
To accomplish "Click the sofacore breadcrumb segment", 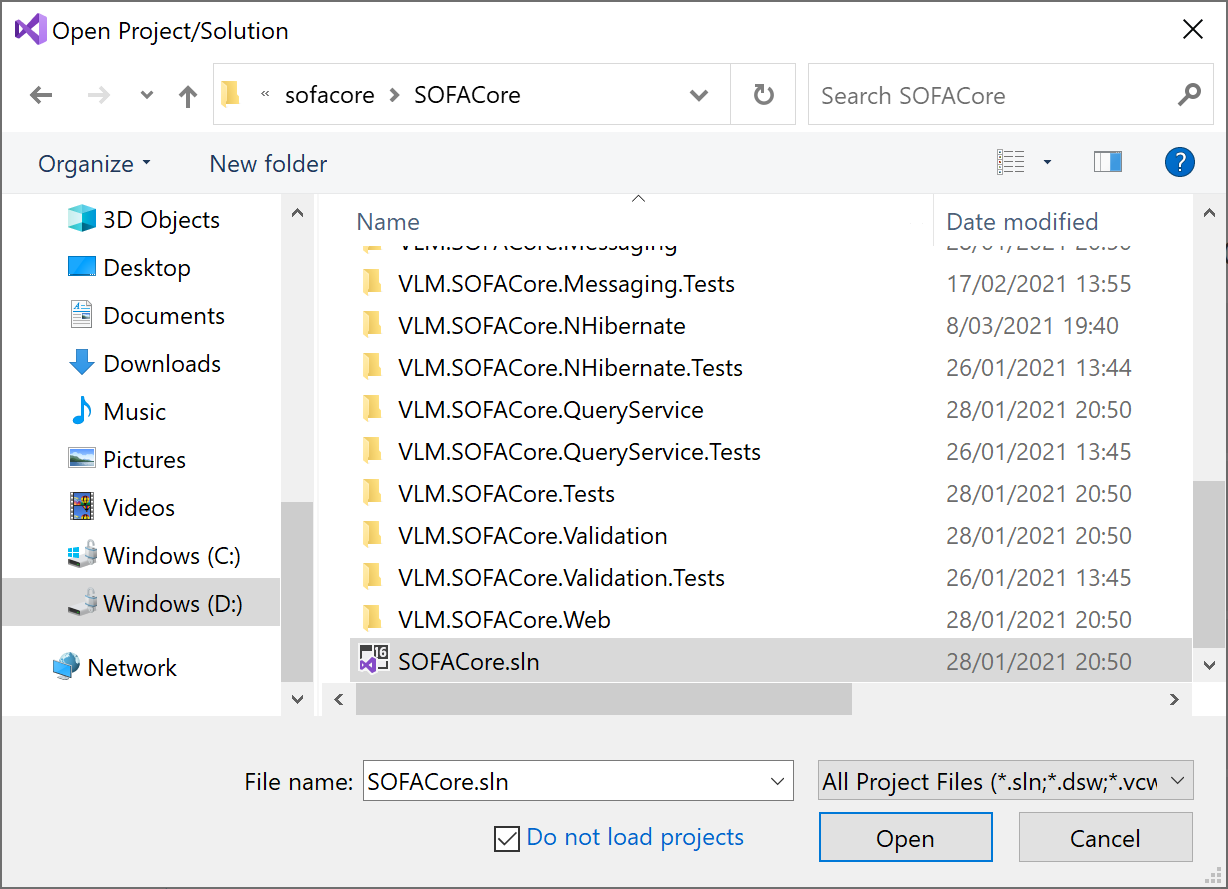I will [330, 95].
